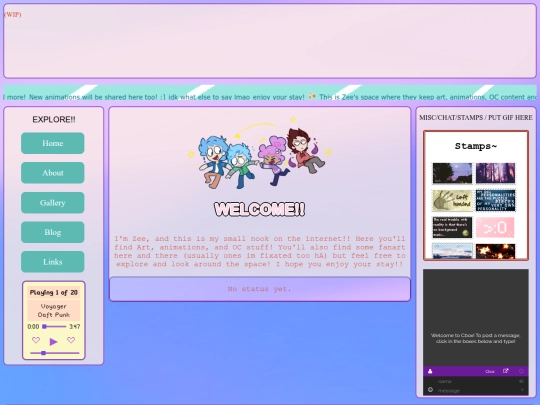Click the pop-out edit icon in Cbox
The image size is (540, 405).
[506, 371]
